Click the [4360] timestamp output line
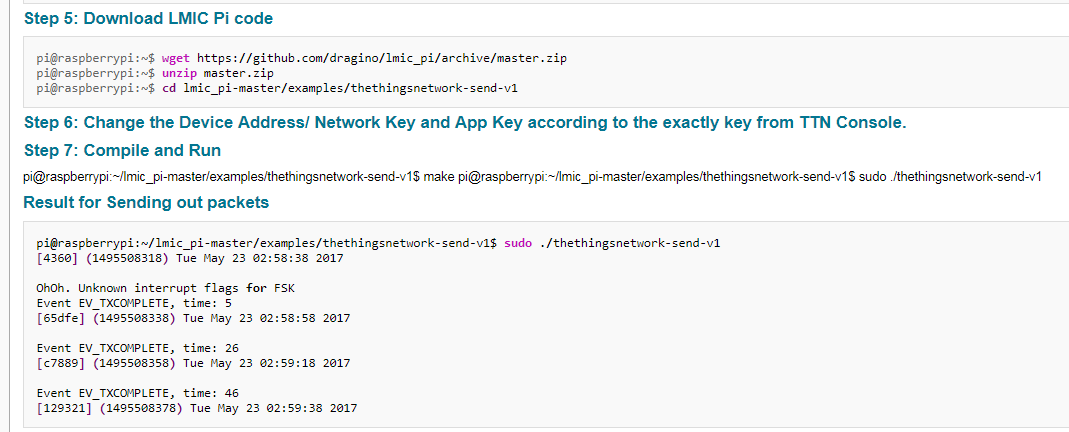Viewport: 1069px width, 432px height. click(190, 259)
